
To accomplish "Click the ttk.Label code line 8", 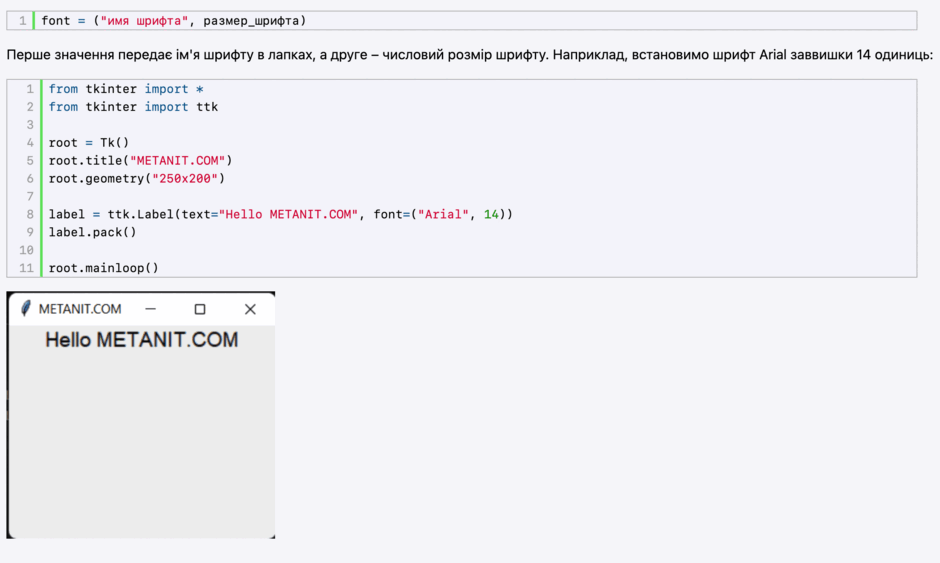I will pyautogui.click(x=281, y=214).
